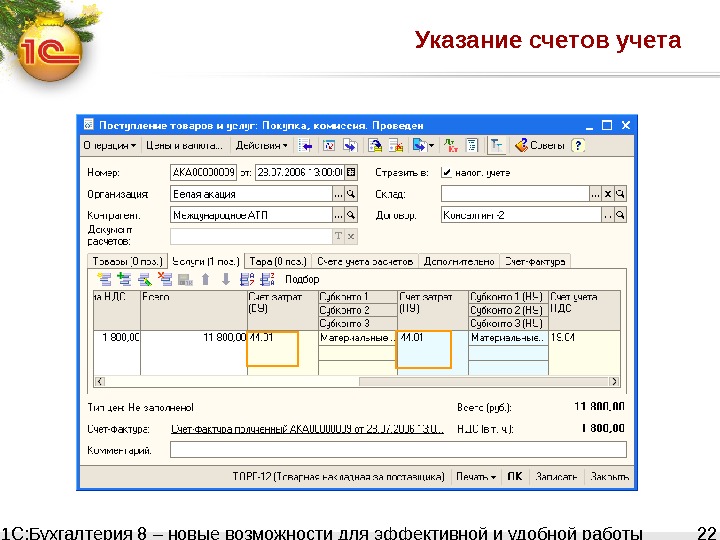Open the Договор selection ellipsis button
The image size is (720, 540).
[x=608, y=215]
